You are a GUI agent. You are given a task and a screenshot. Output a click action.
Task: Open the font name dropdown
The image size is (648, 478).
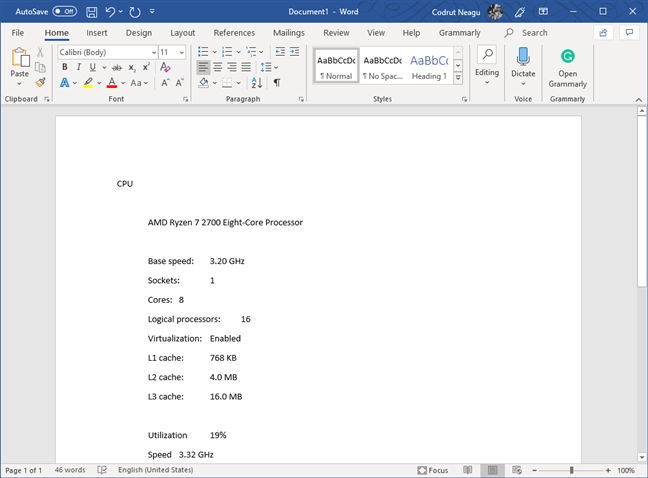tap(154, 52)
